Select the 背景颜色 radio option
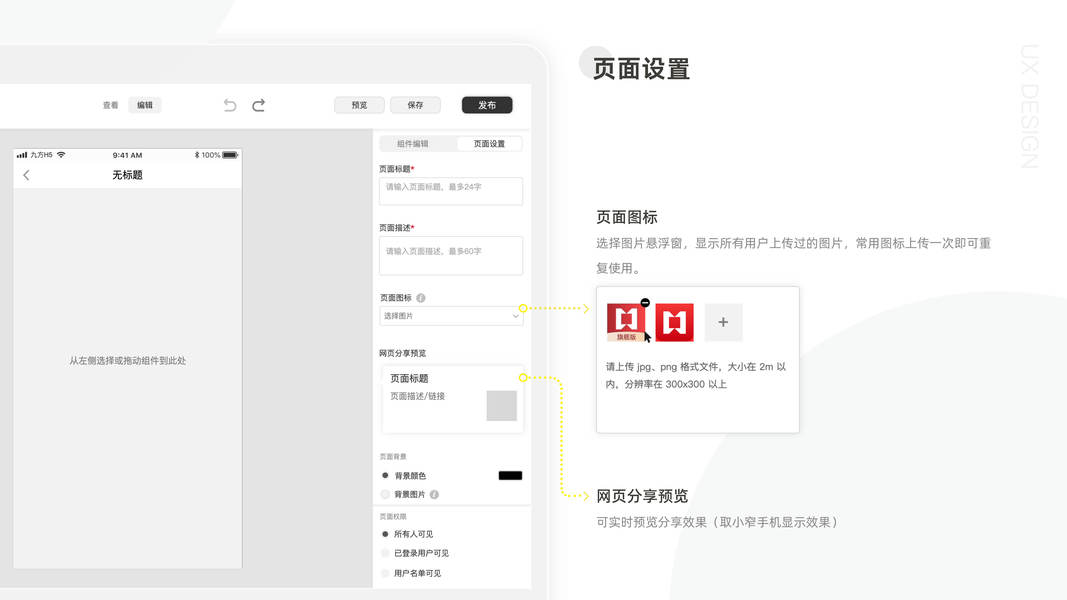This screenshot has height=600, width=1067. [x=385, y=476]
